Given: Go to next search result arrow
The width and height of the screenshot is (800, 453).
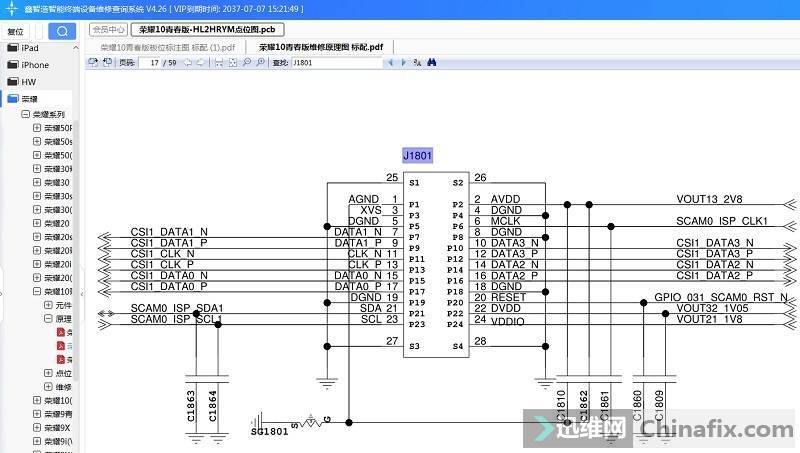Looking at the screenshot, I should [403, 62].
